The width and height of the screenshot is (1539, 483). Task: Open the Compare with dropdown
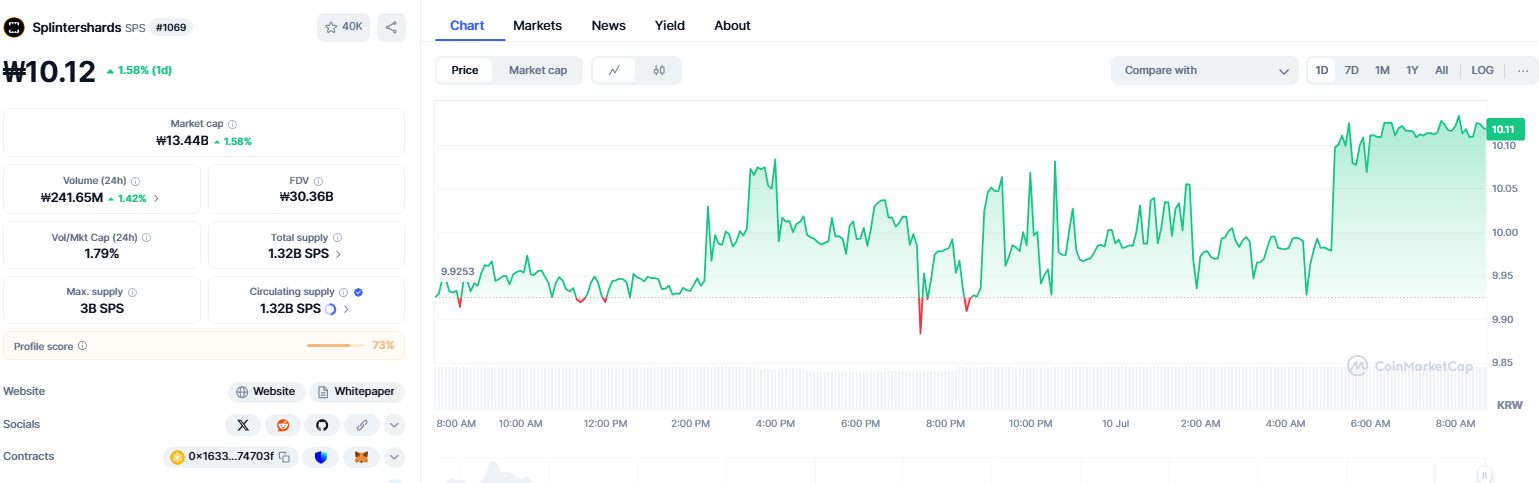click(x=1205, y=70)
